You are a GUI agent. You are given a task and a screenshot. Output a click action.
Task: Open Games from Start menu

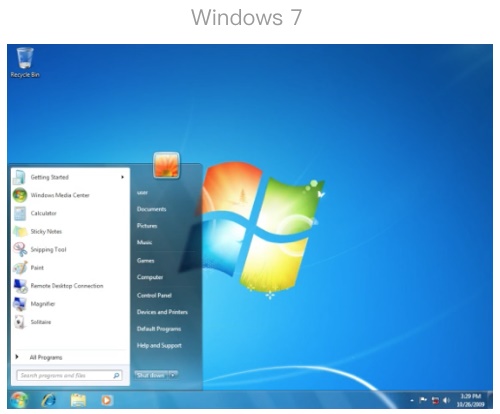[x=146, y=260]
